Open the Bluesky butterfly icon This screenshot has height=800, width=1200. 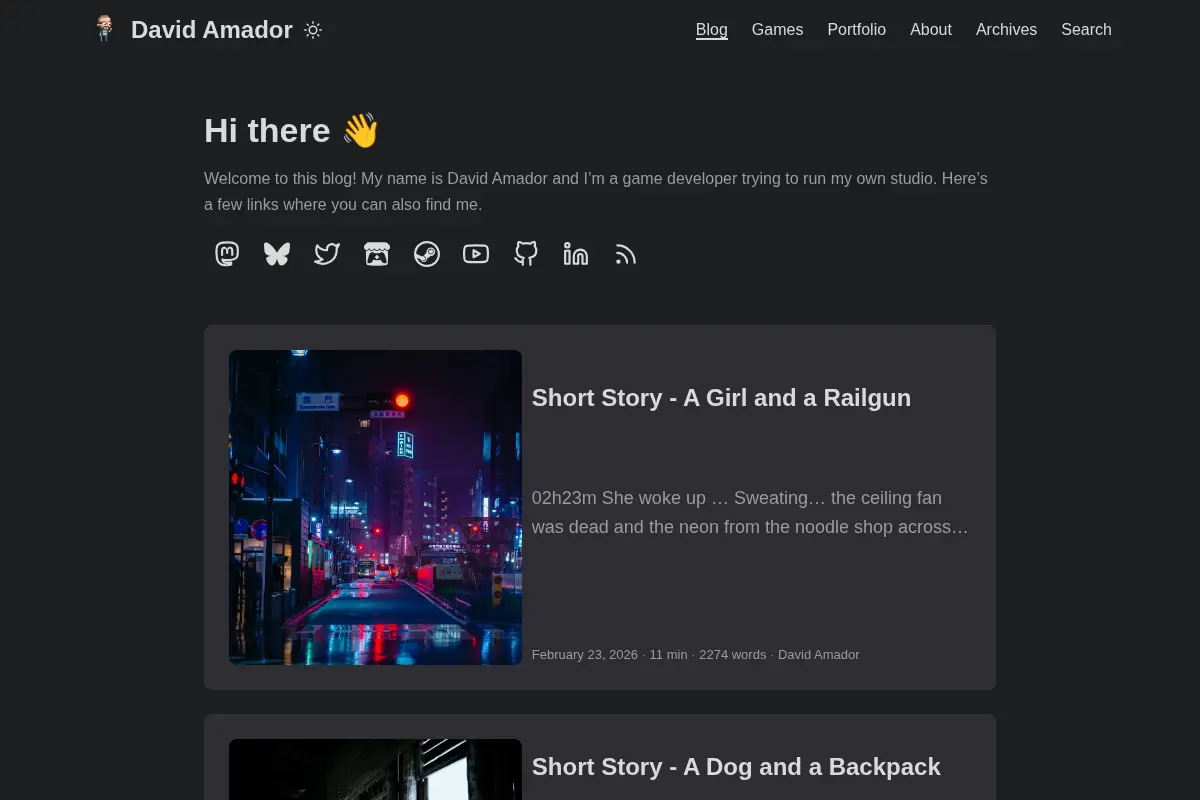277,254
